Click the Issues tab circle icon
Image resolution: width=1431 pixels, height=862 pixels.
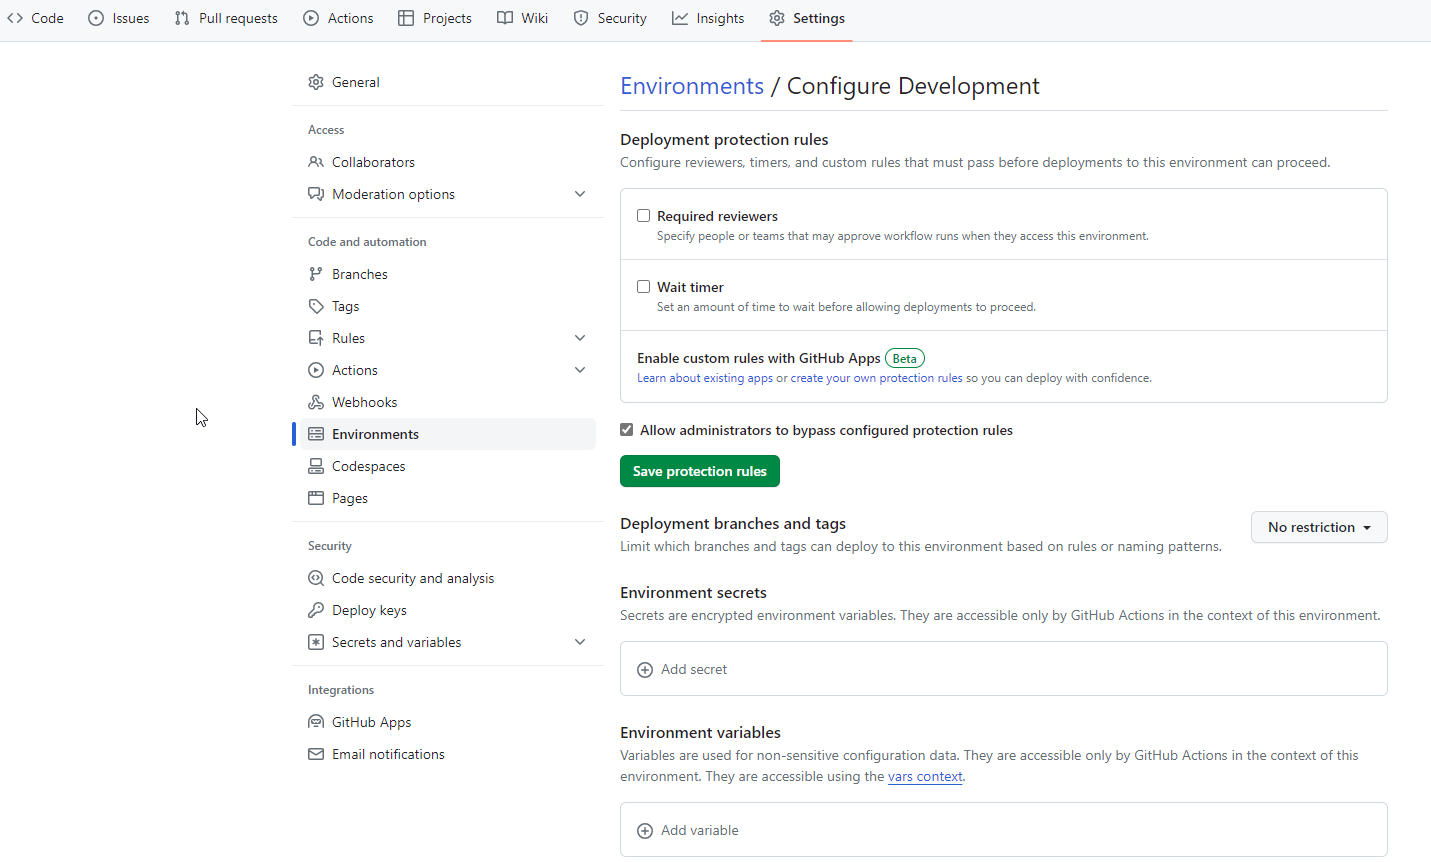point(96,18)
